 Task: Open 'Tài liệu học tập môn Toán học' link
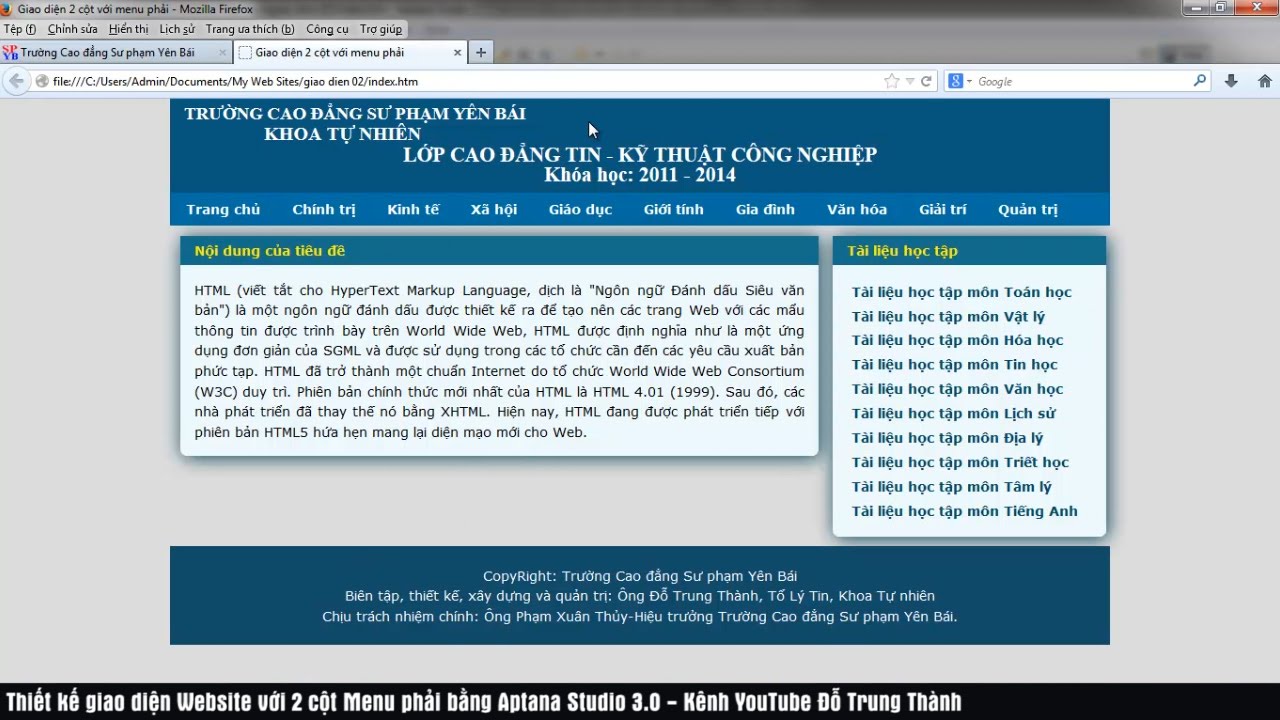click(961, 292)
